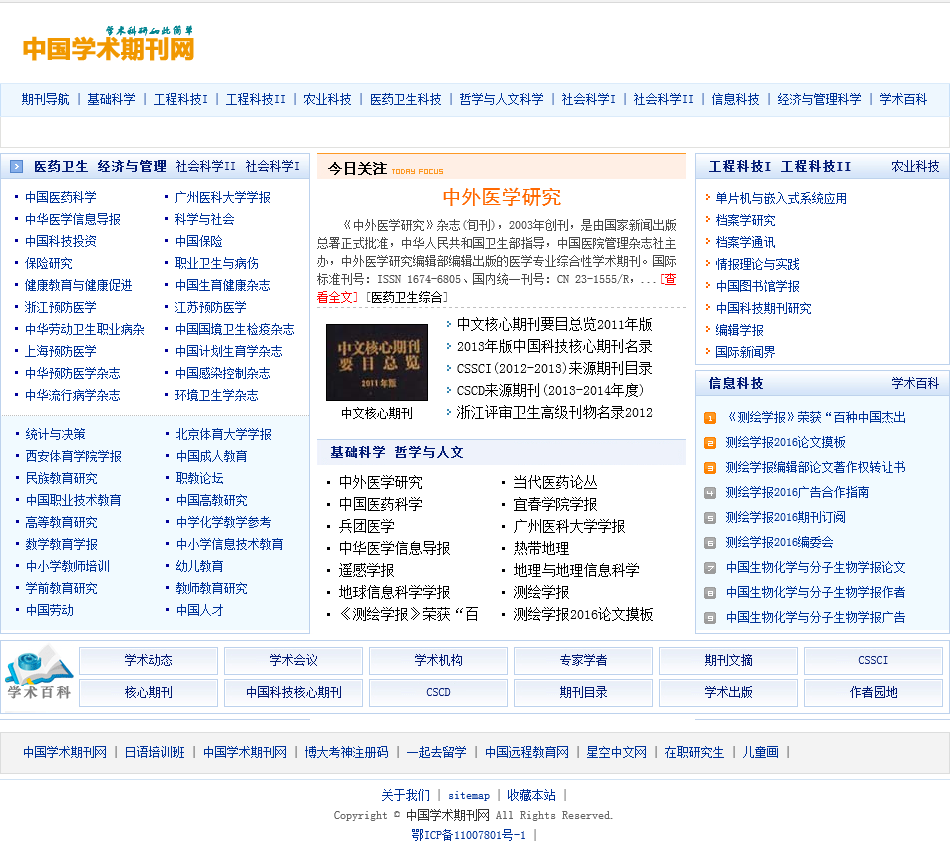Open 中文核心期刊要目总览2011年版 link
The height and width of the screenshot is (864, 950).
click(x=554, y=325)
